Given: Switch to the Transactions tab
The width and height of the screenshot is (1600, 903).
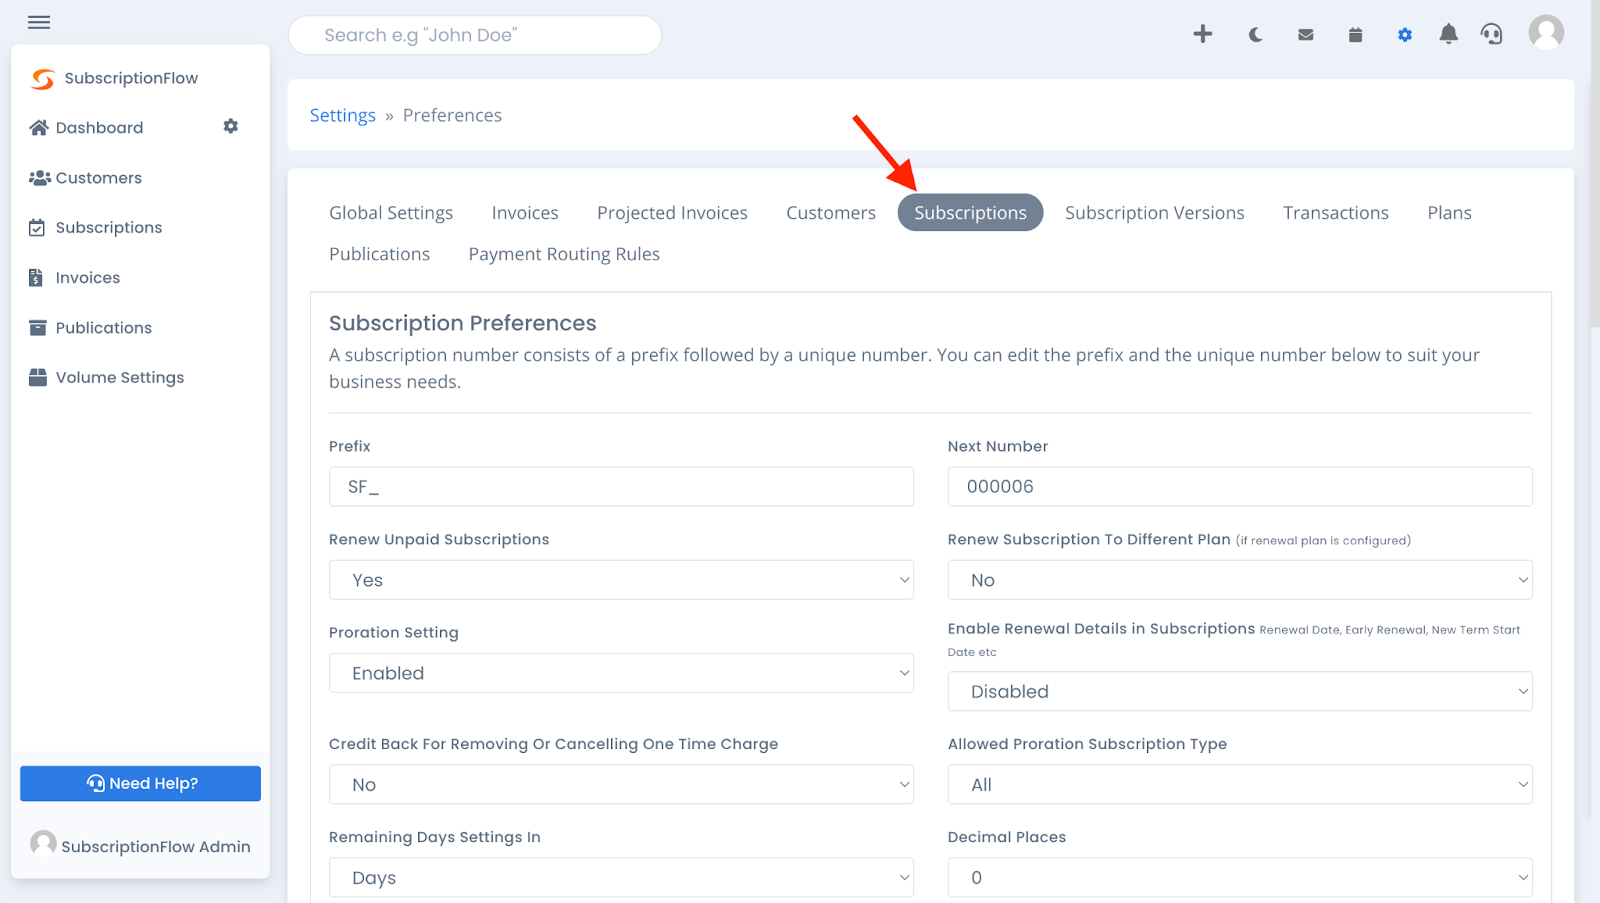Looking at the screenshot, I should [1336, 213].
